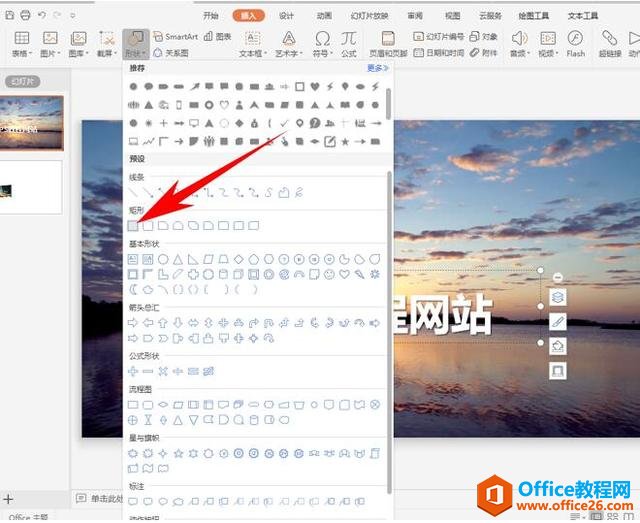Select the isosceles triangle in 基本形状
Screen dimensions: 640x523
pos(178,259)
